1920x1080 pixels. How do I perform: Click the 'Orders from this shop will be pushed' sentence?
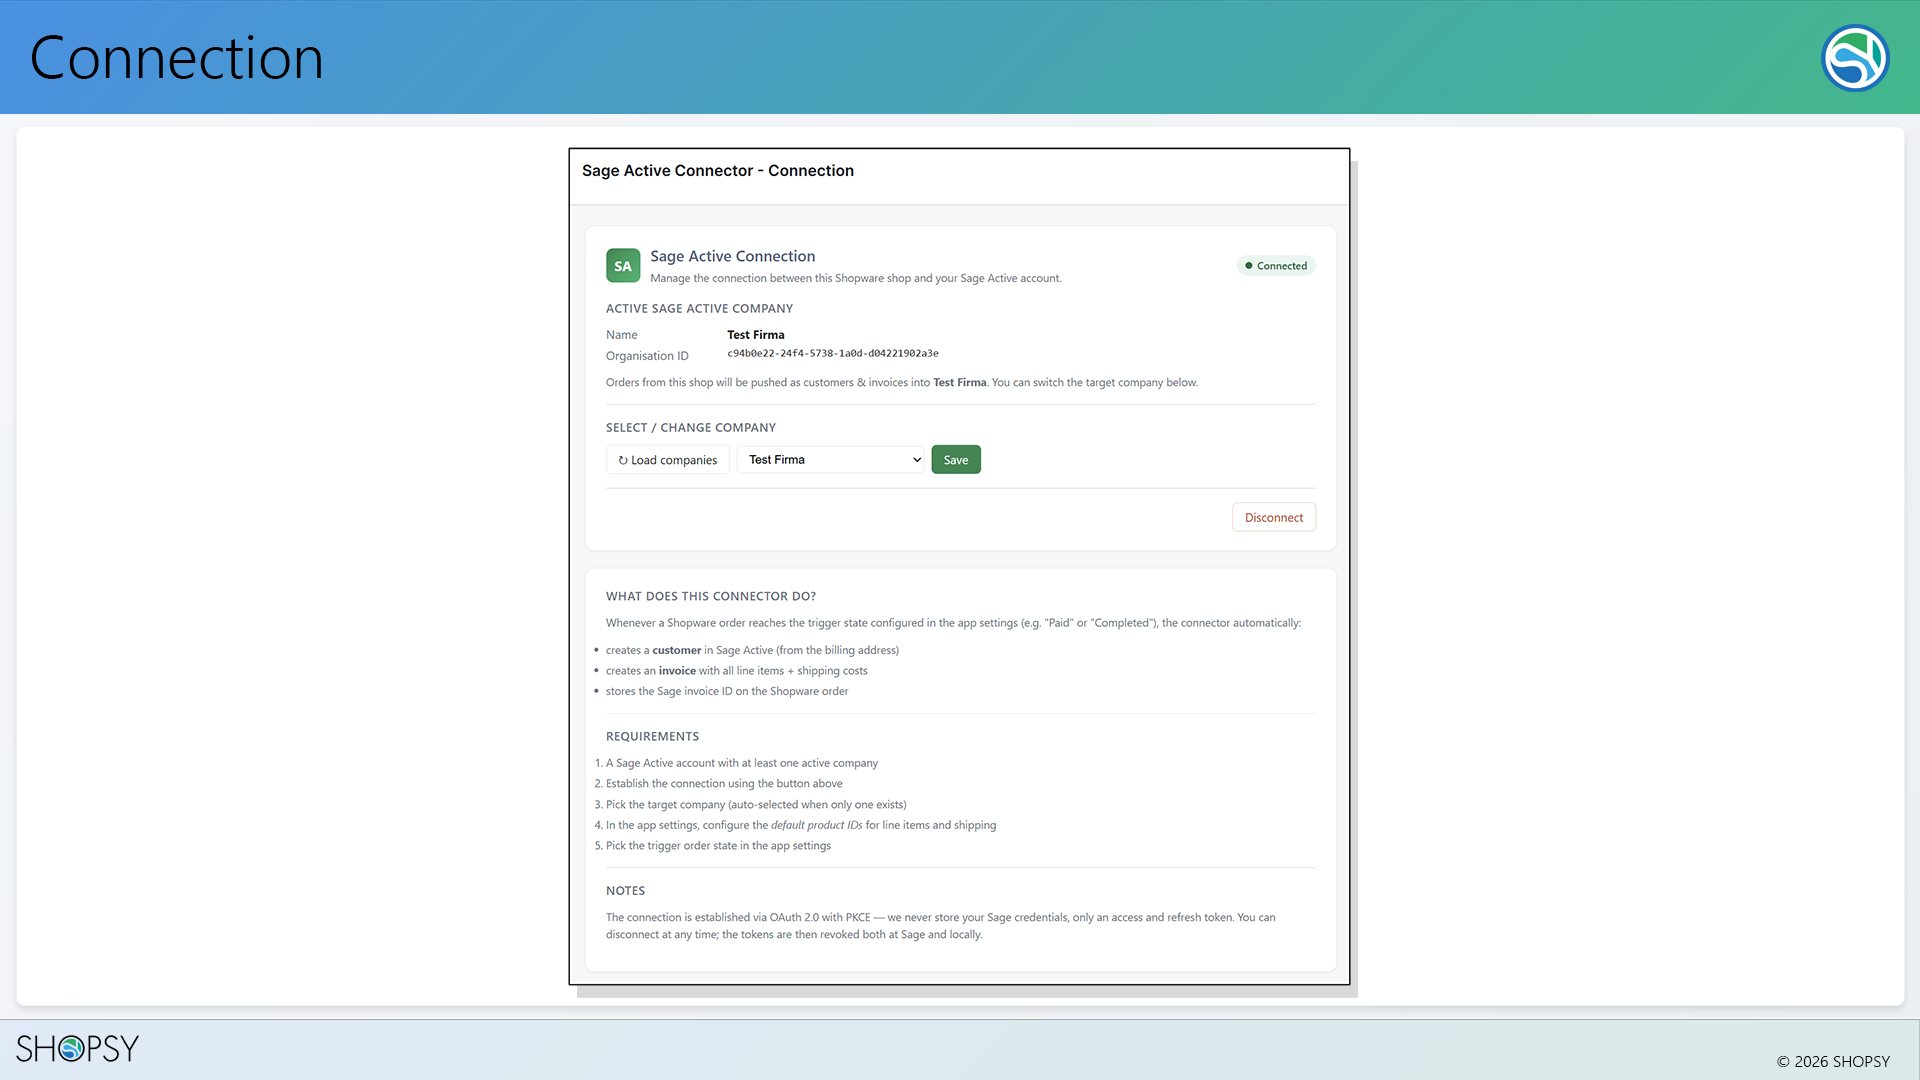point(902,383)
